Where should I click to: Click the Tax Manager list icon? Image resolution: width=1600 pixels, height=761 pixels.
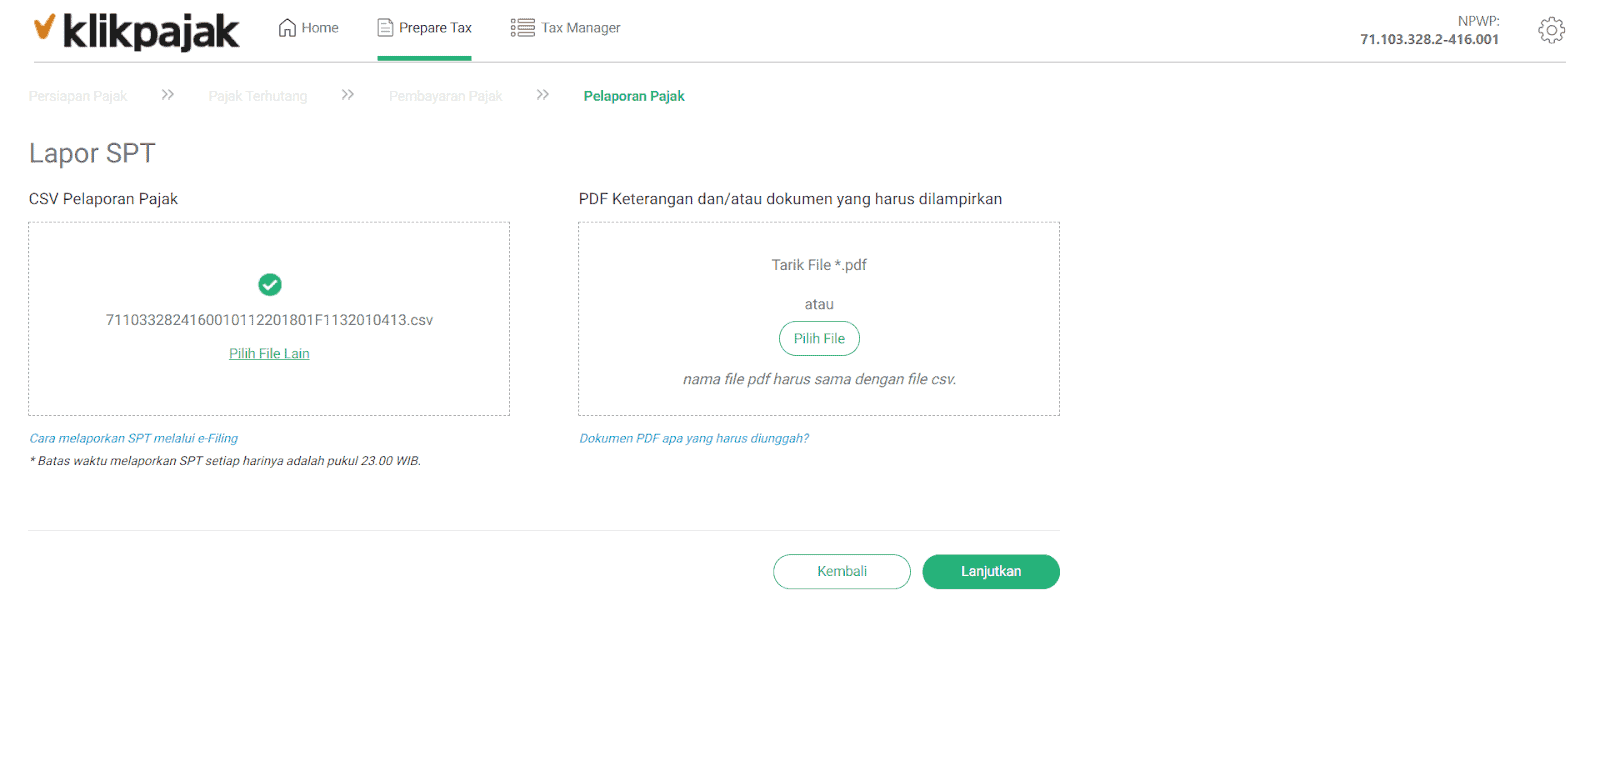522,28
